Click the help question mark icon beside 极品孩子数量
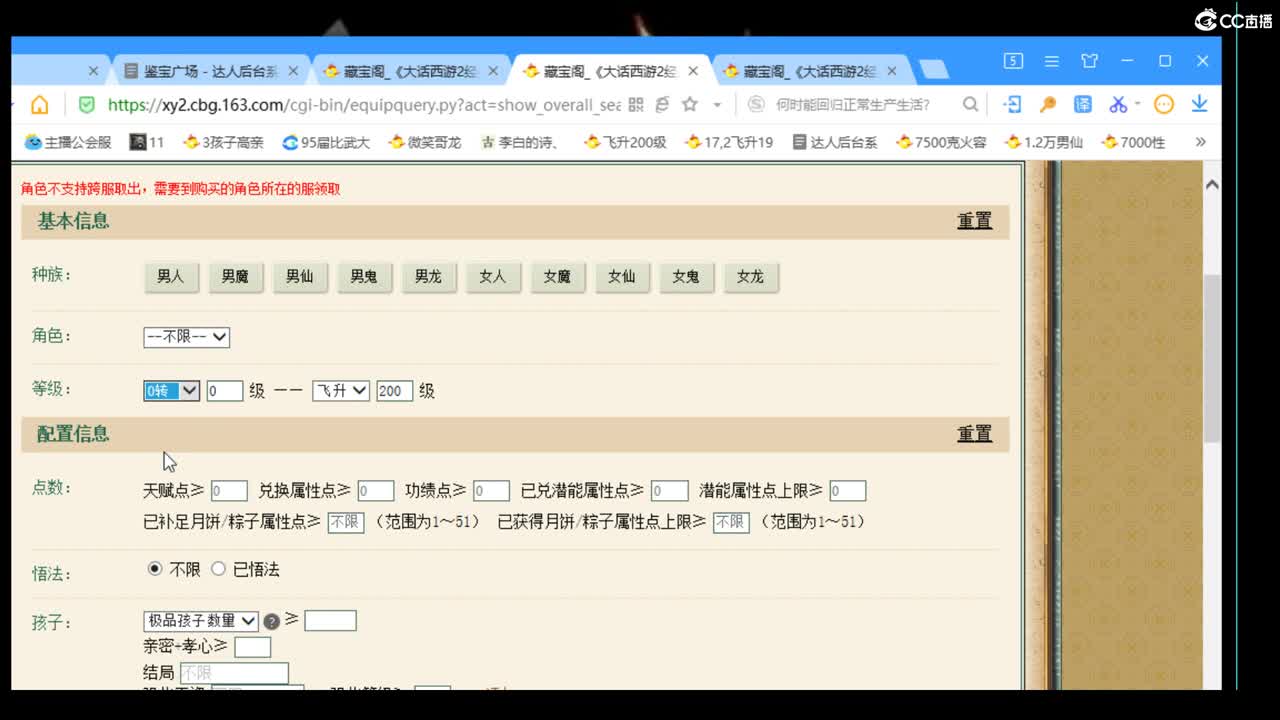1280x720 pixels. pos(272,621)
